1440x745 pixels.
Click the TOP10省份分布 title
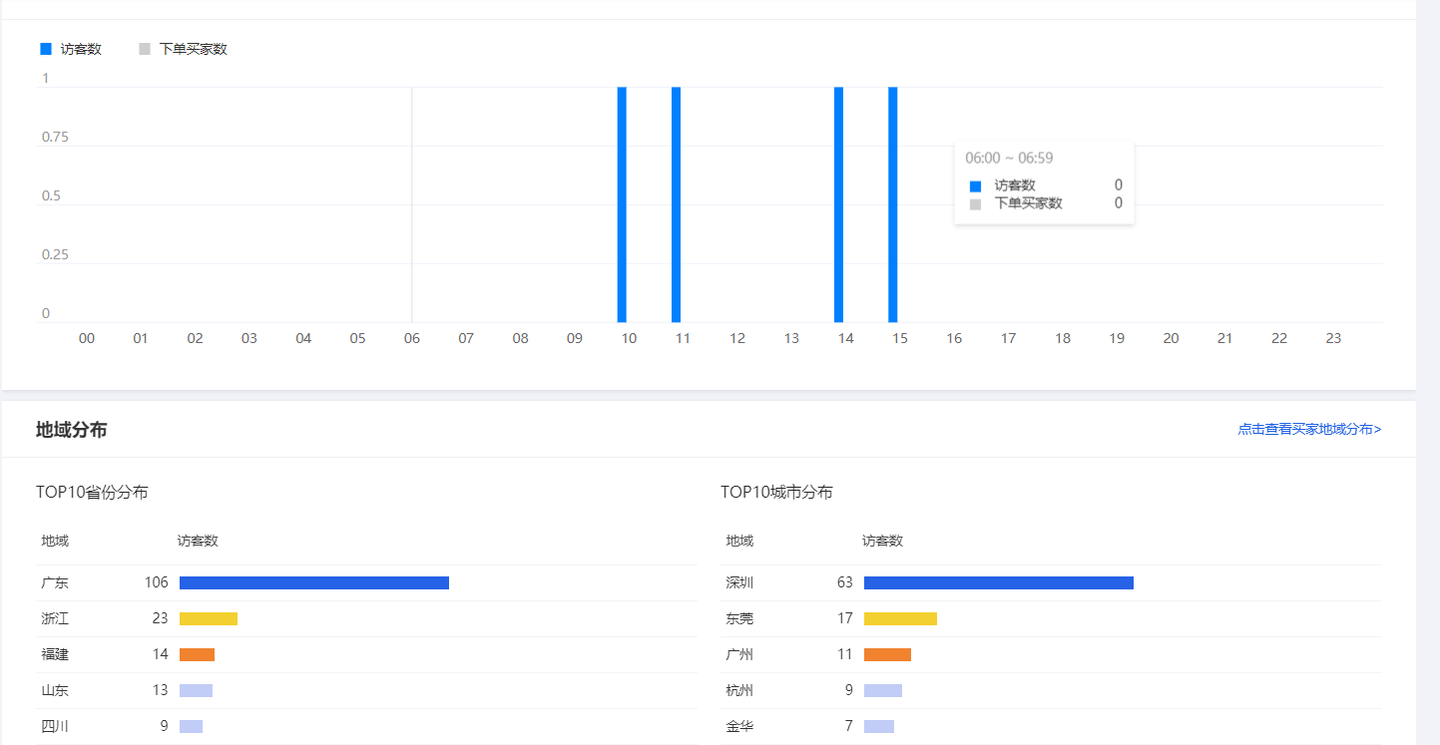tap(92, 492)
